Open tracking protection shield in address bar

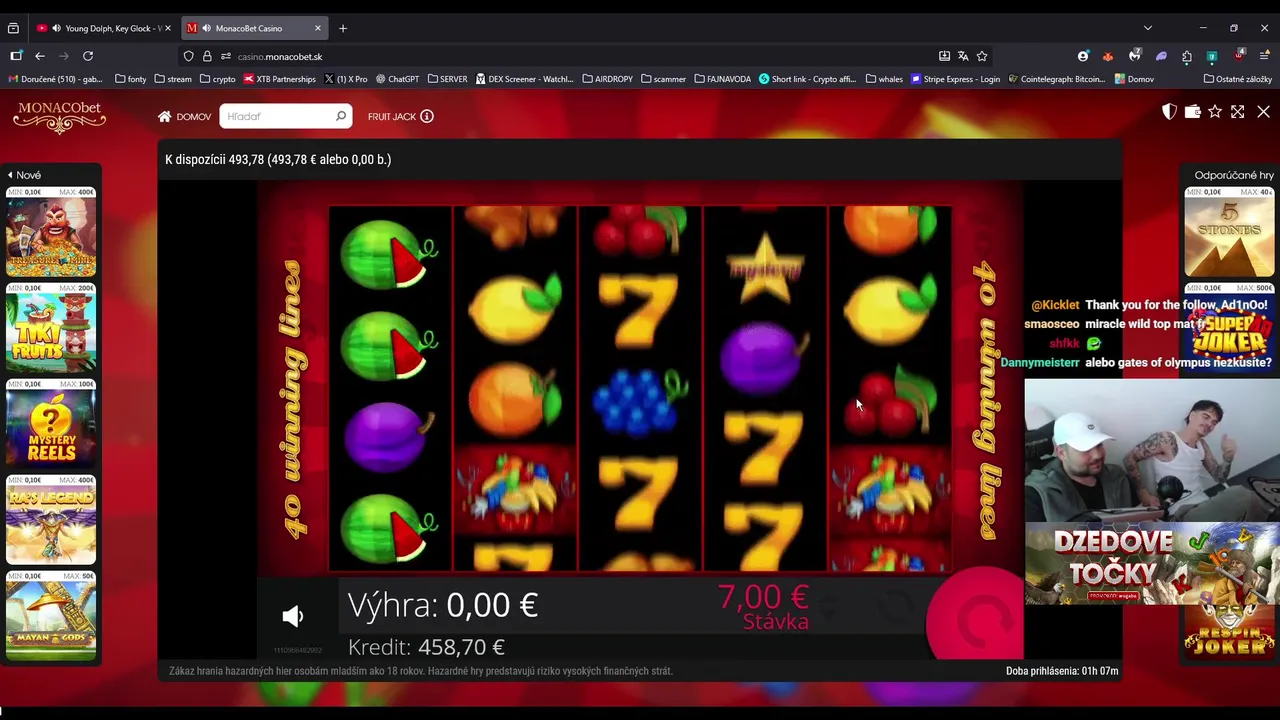pos(190,56)
